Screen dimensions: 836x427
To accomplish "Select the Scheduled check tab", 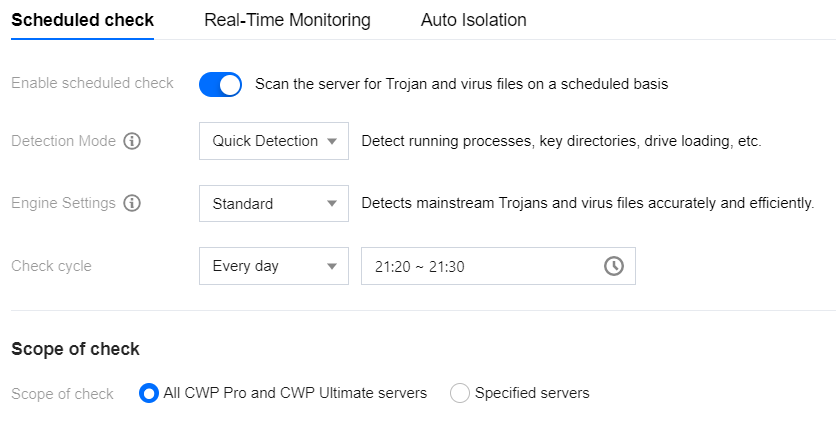I will pyautogui.click(x=83, y=20).
